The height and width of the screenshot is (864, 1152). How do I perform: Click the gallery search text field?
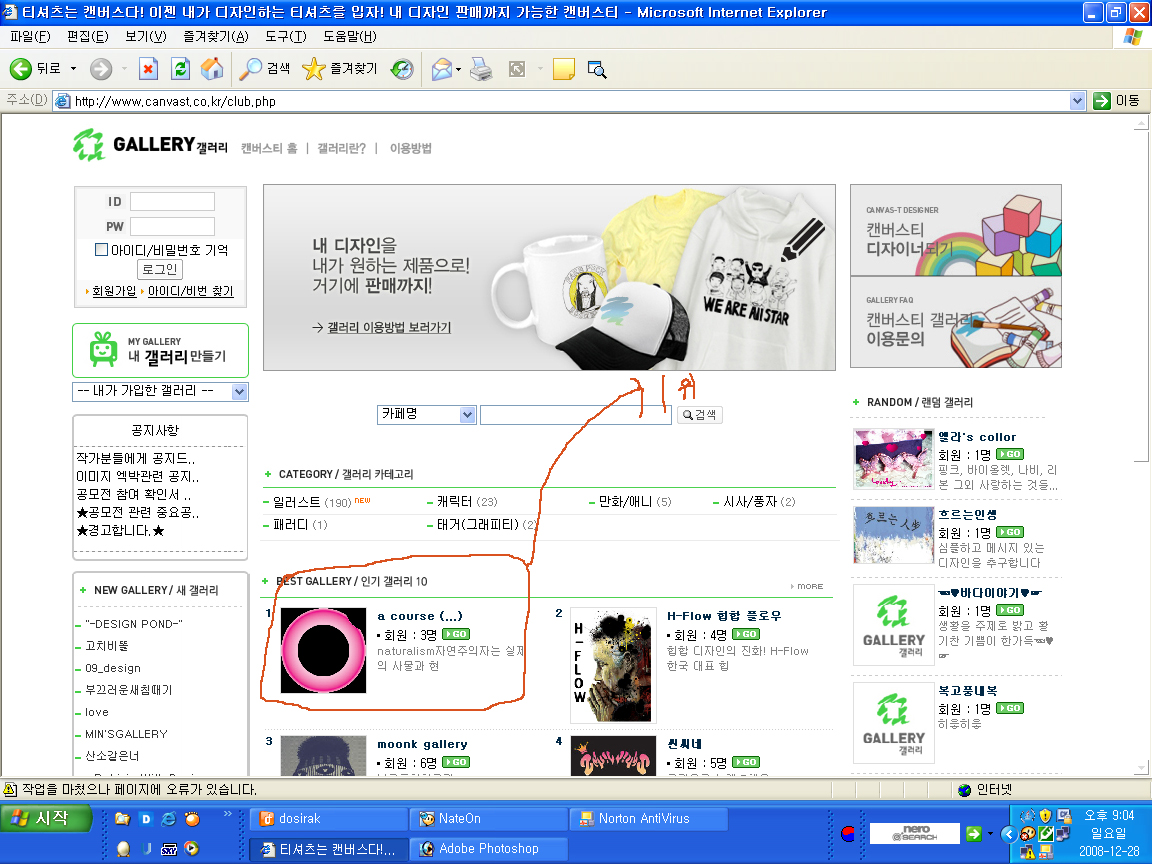tap(575, 415)
